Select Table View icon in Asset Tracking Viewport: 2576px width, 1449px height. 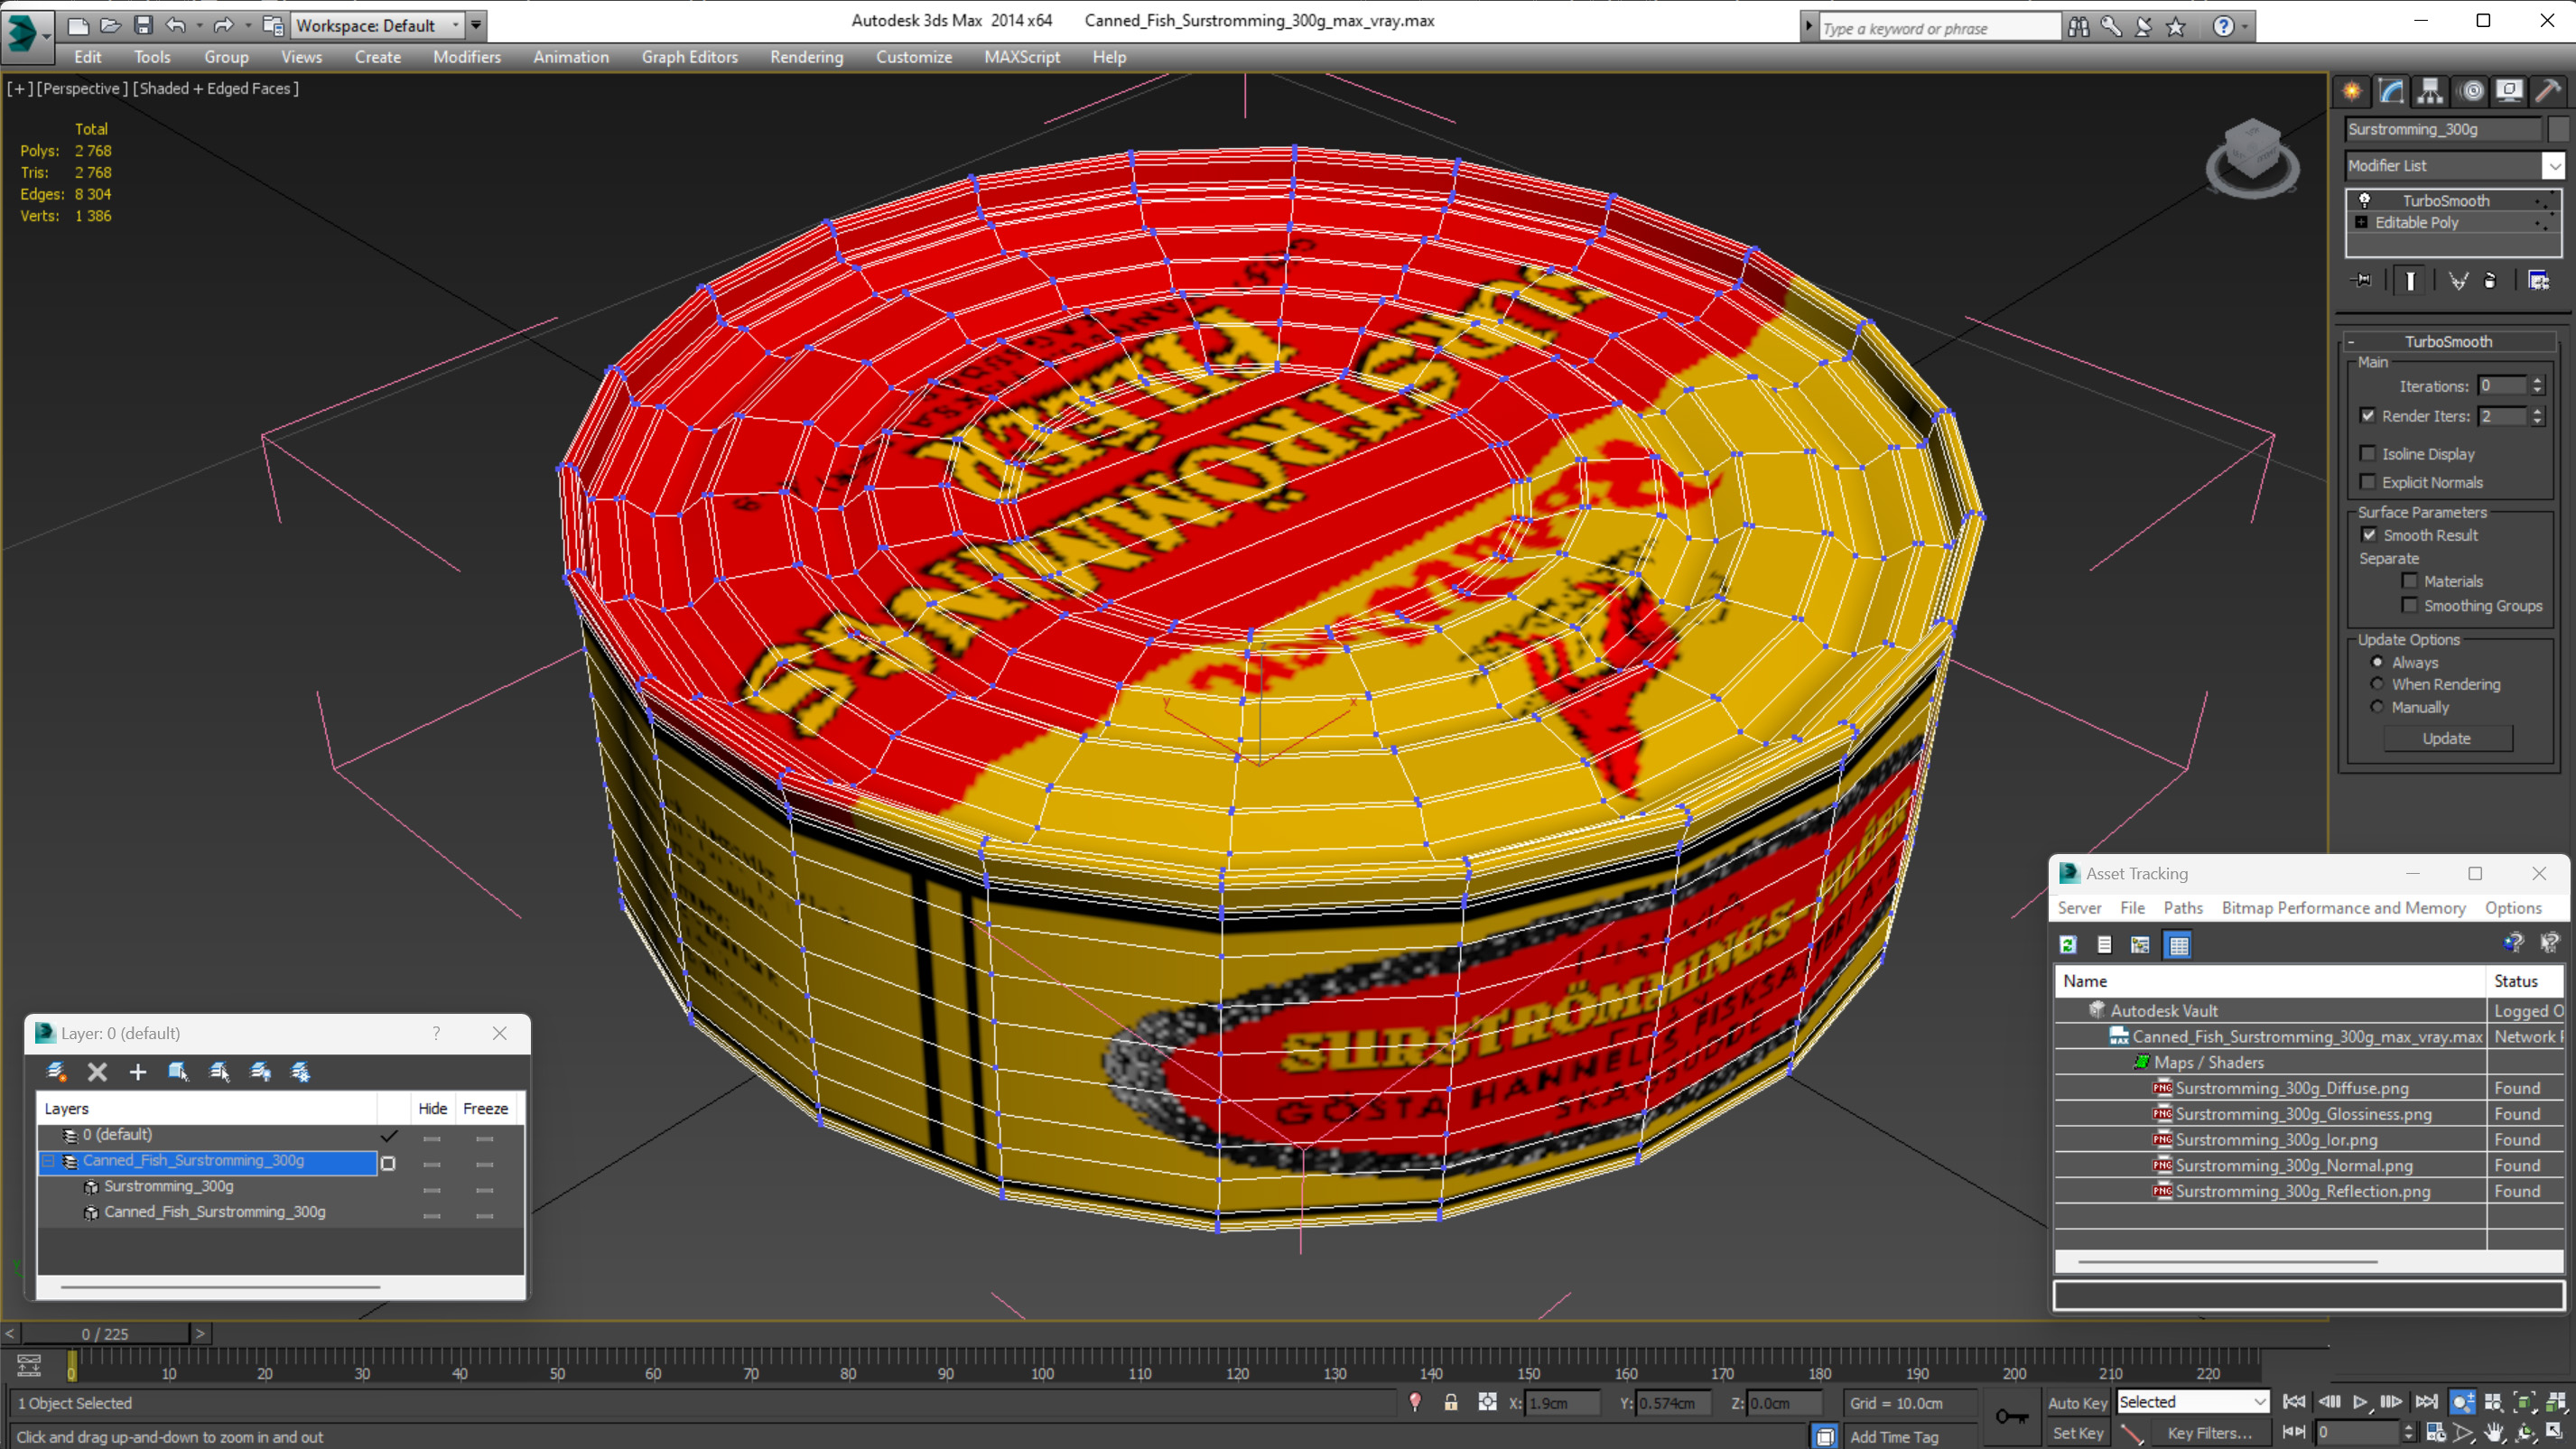click(x=2178, y=944)
